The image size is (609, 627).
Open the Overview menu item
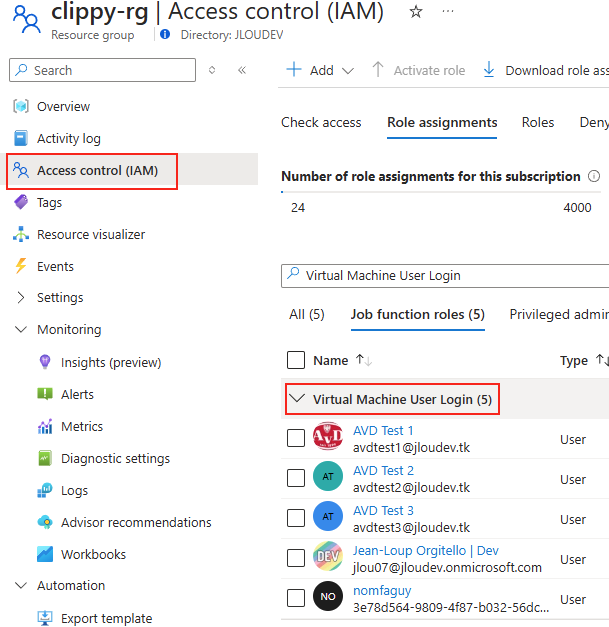point(63,106)
